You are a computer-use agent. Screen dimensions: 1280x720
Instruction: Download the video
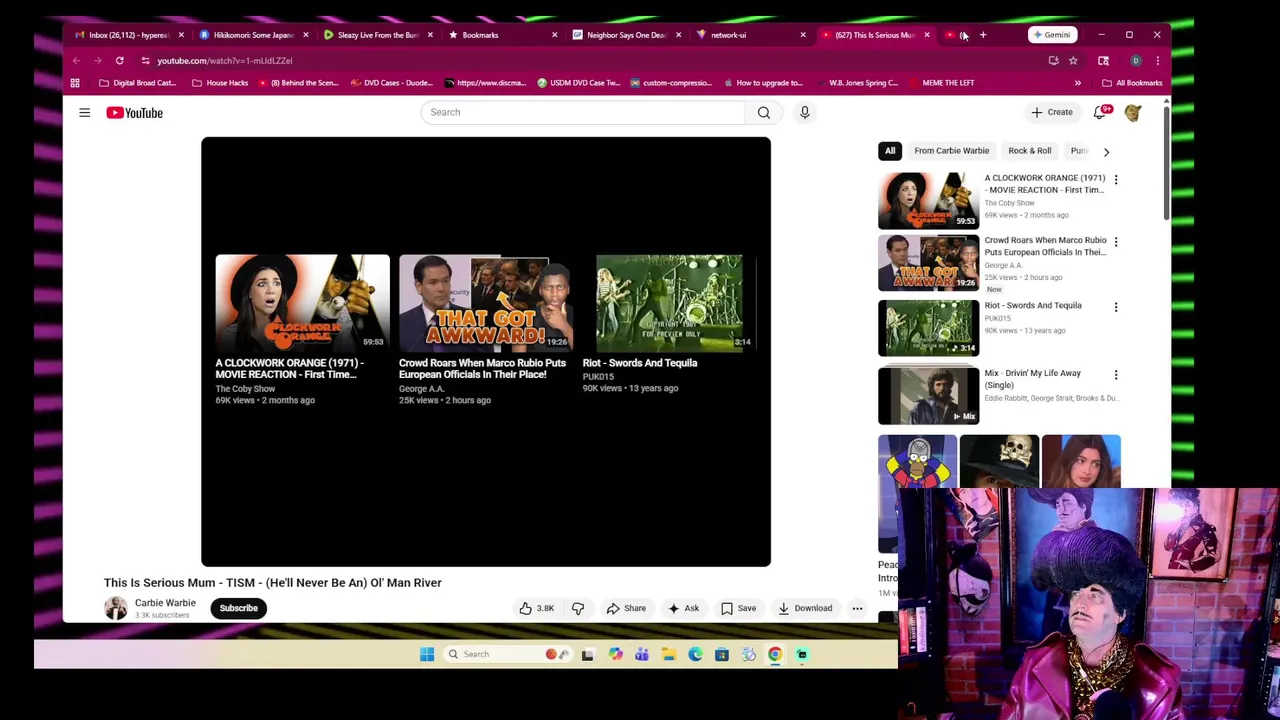(x=805, y=608)
